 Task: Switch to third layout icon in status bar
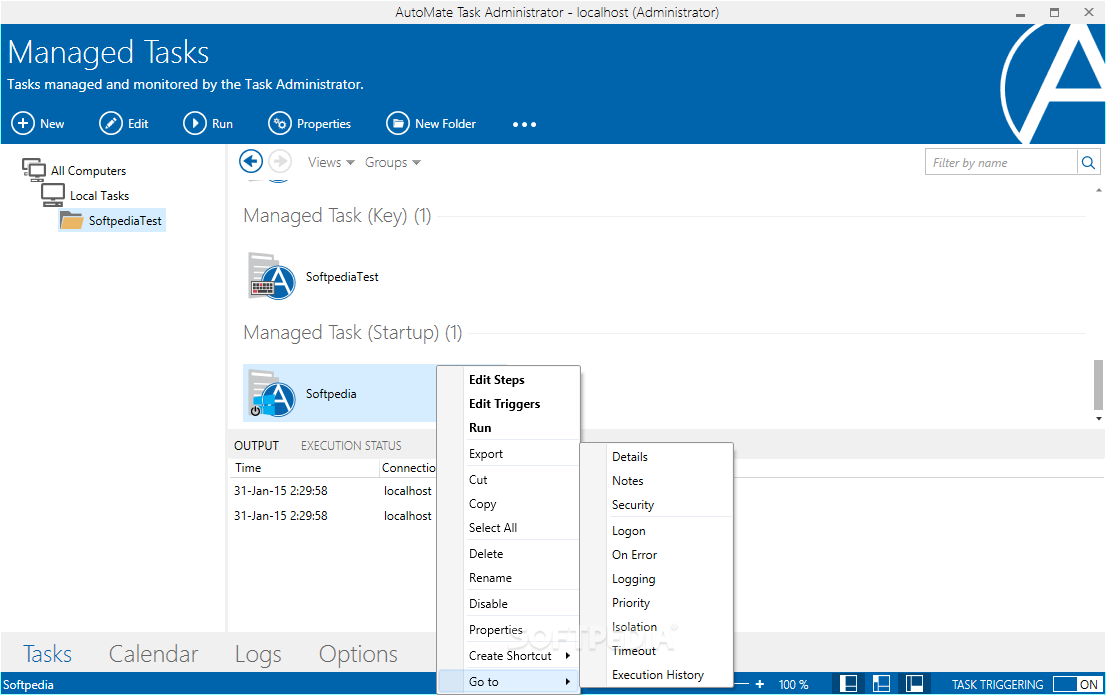pyautogui.click(x=914, y=684)
